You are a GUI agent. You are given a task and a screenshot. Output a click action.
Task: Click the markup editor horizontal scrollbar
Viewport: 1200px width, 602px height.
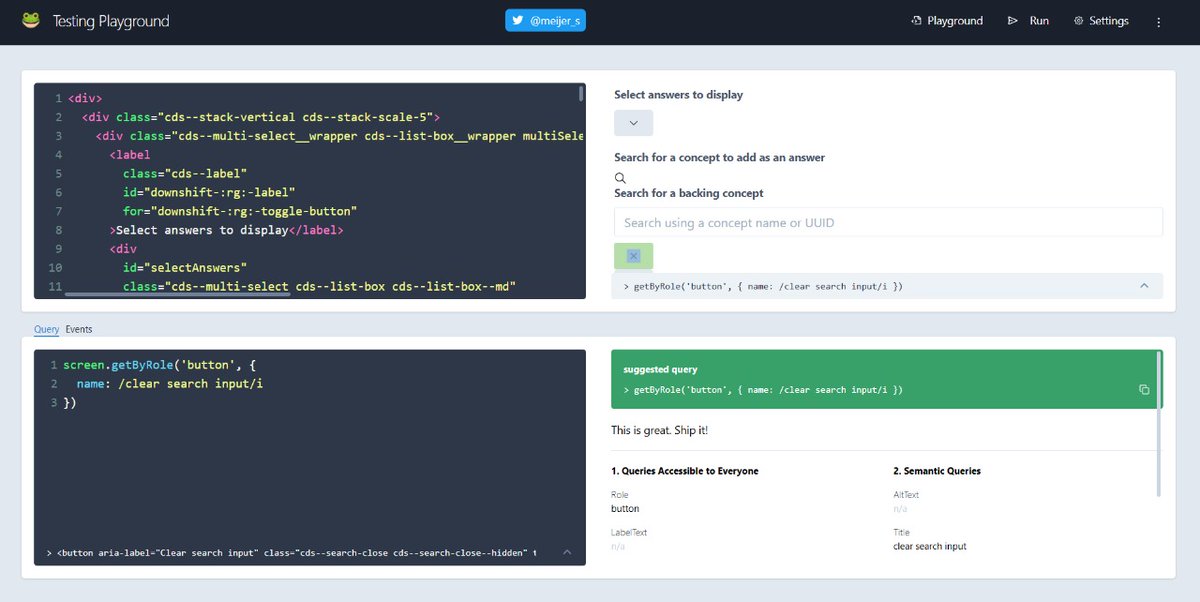177,294
